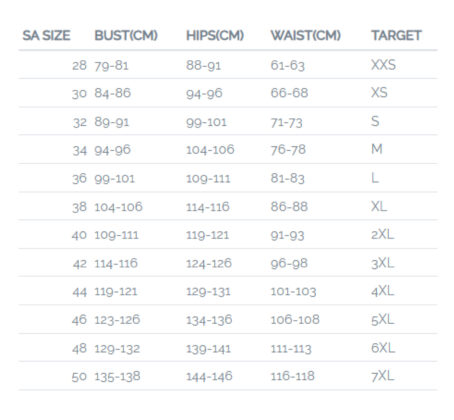Select SA size 40 row

click(228, 234)
